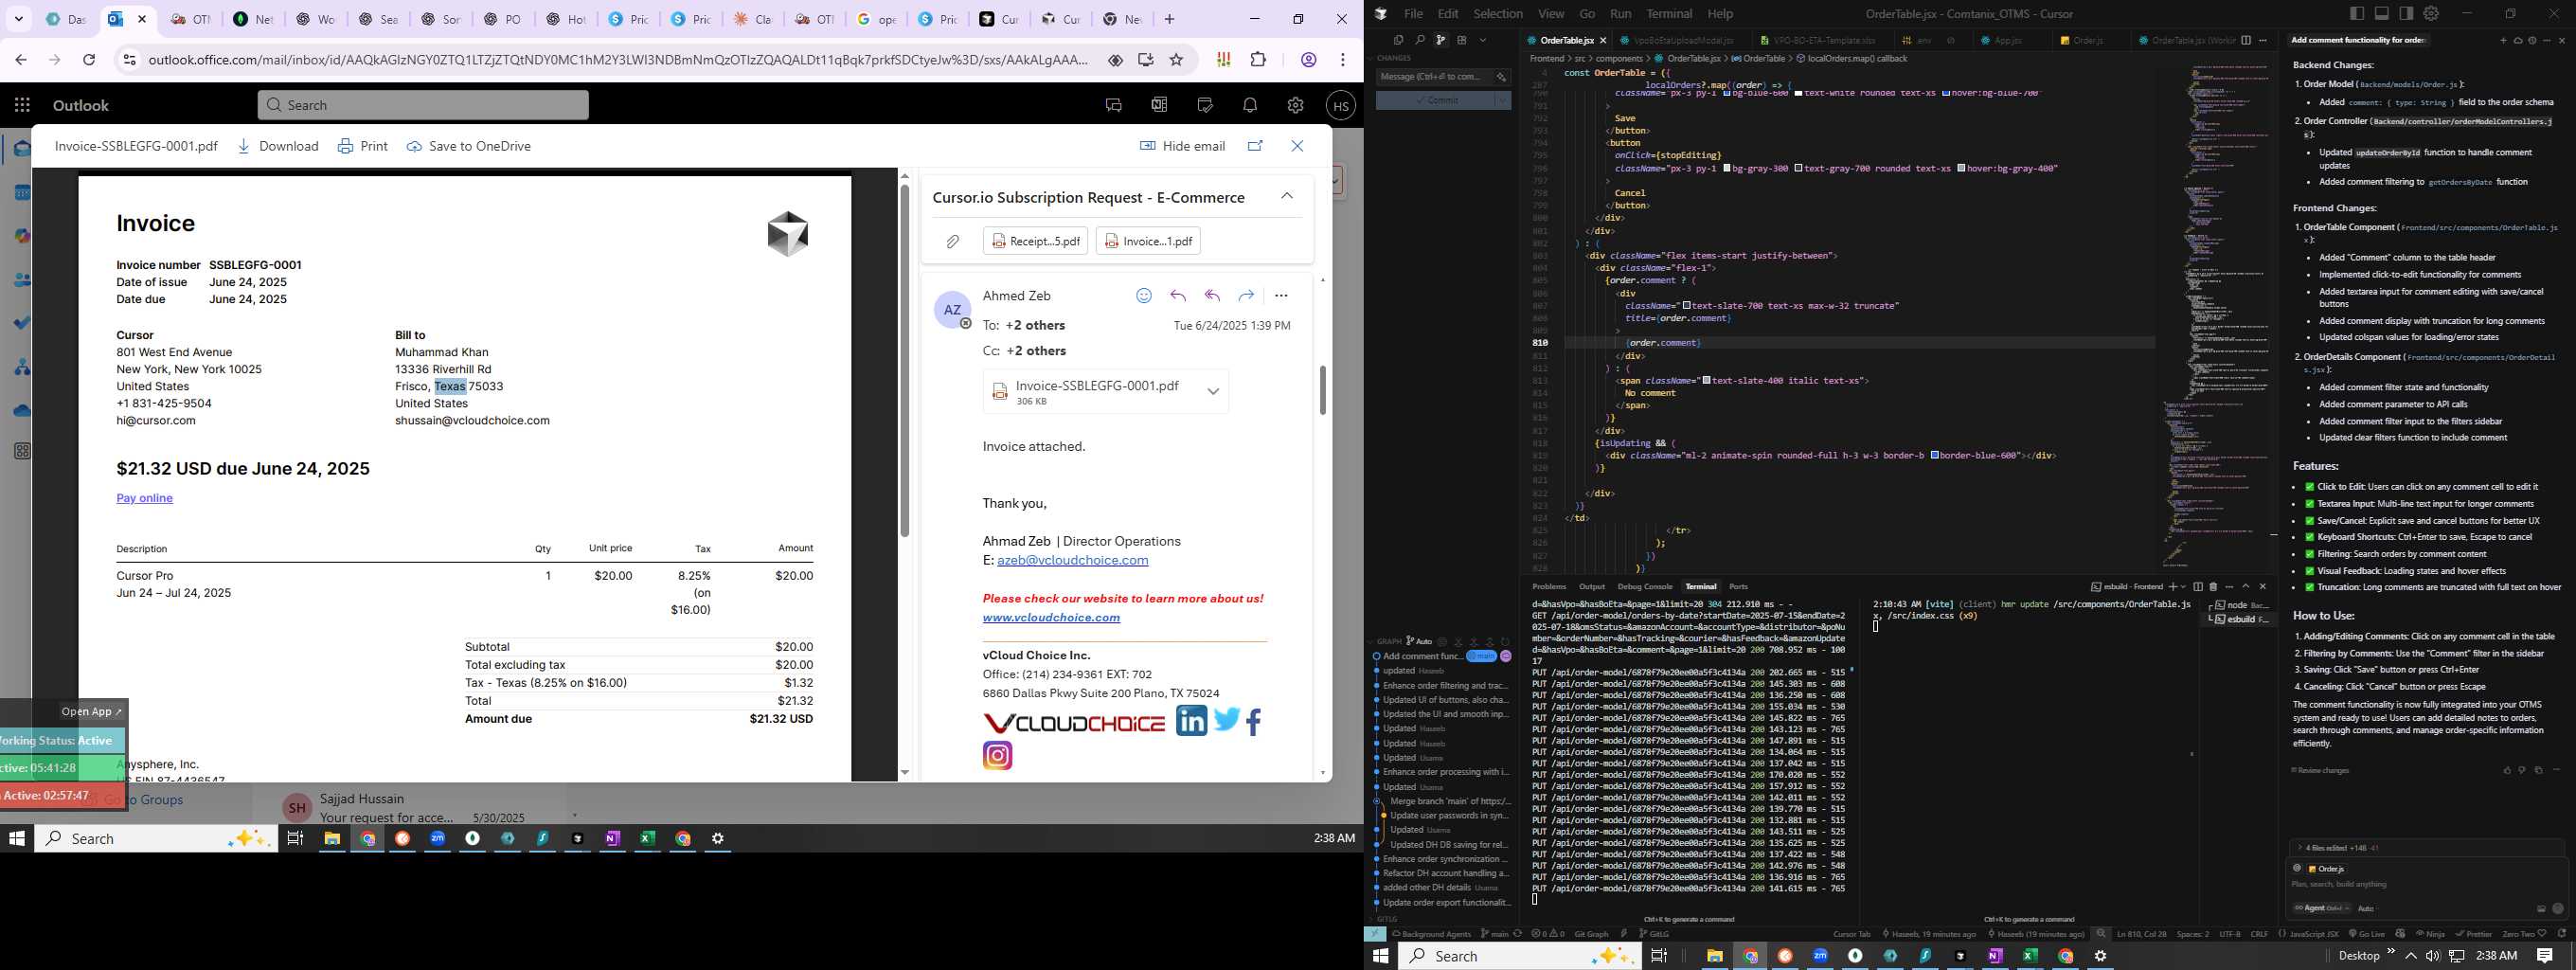
Task: Forward Ahmed Zeb's email
Action: click(1246, 296)
